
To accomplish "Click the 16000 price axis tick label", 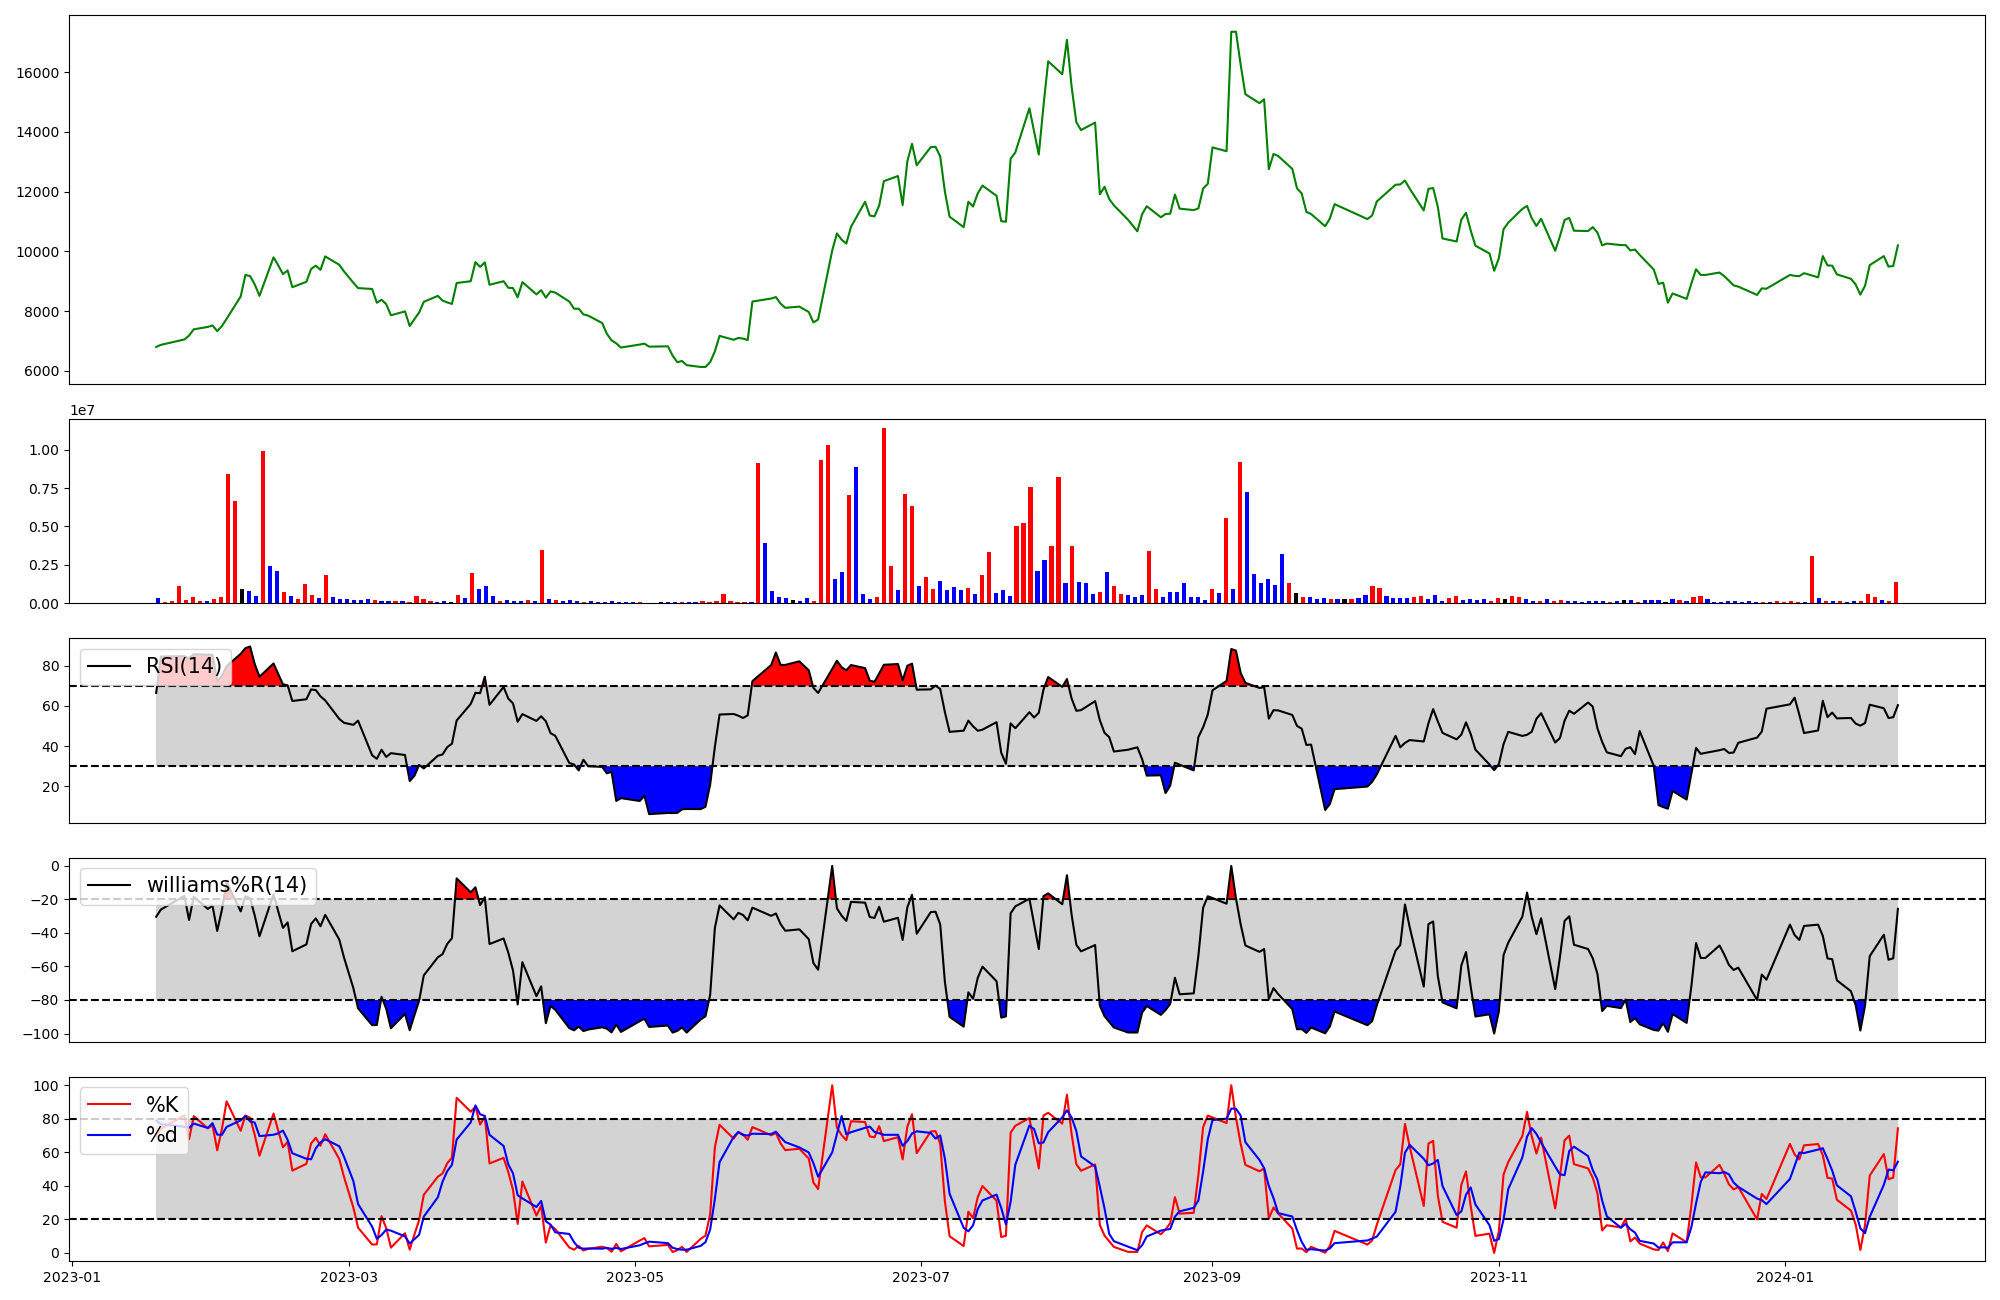I will (x=38, y=73).
